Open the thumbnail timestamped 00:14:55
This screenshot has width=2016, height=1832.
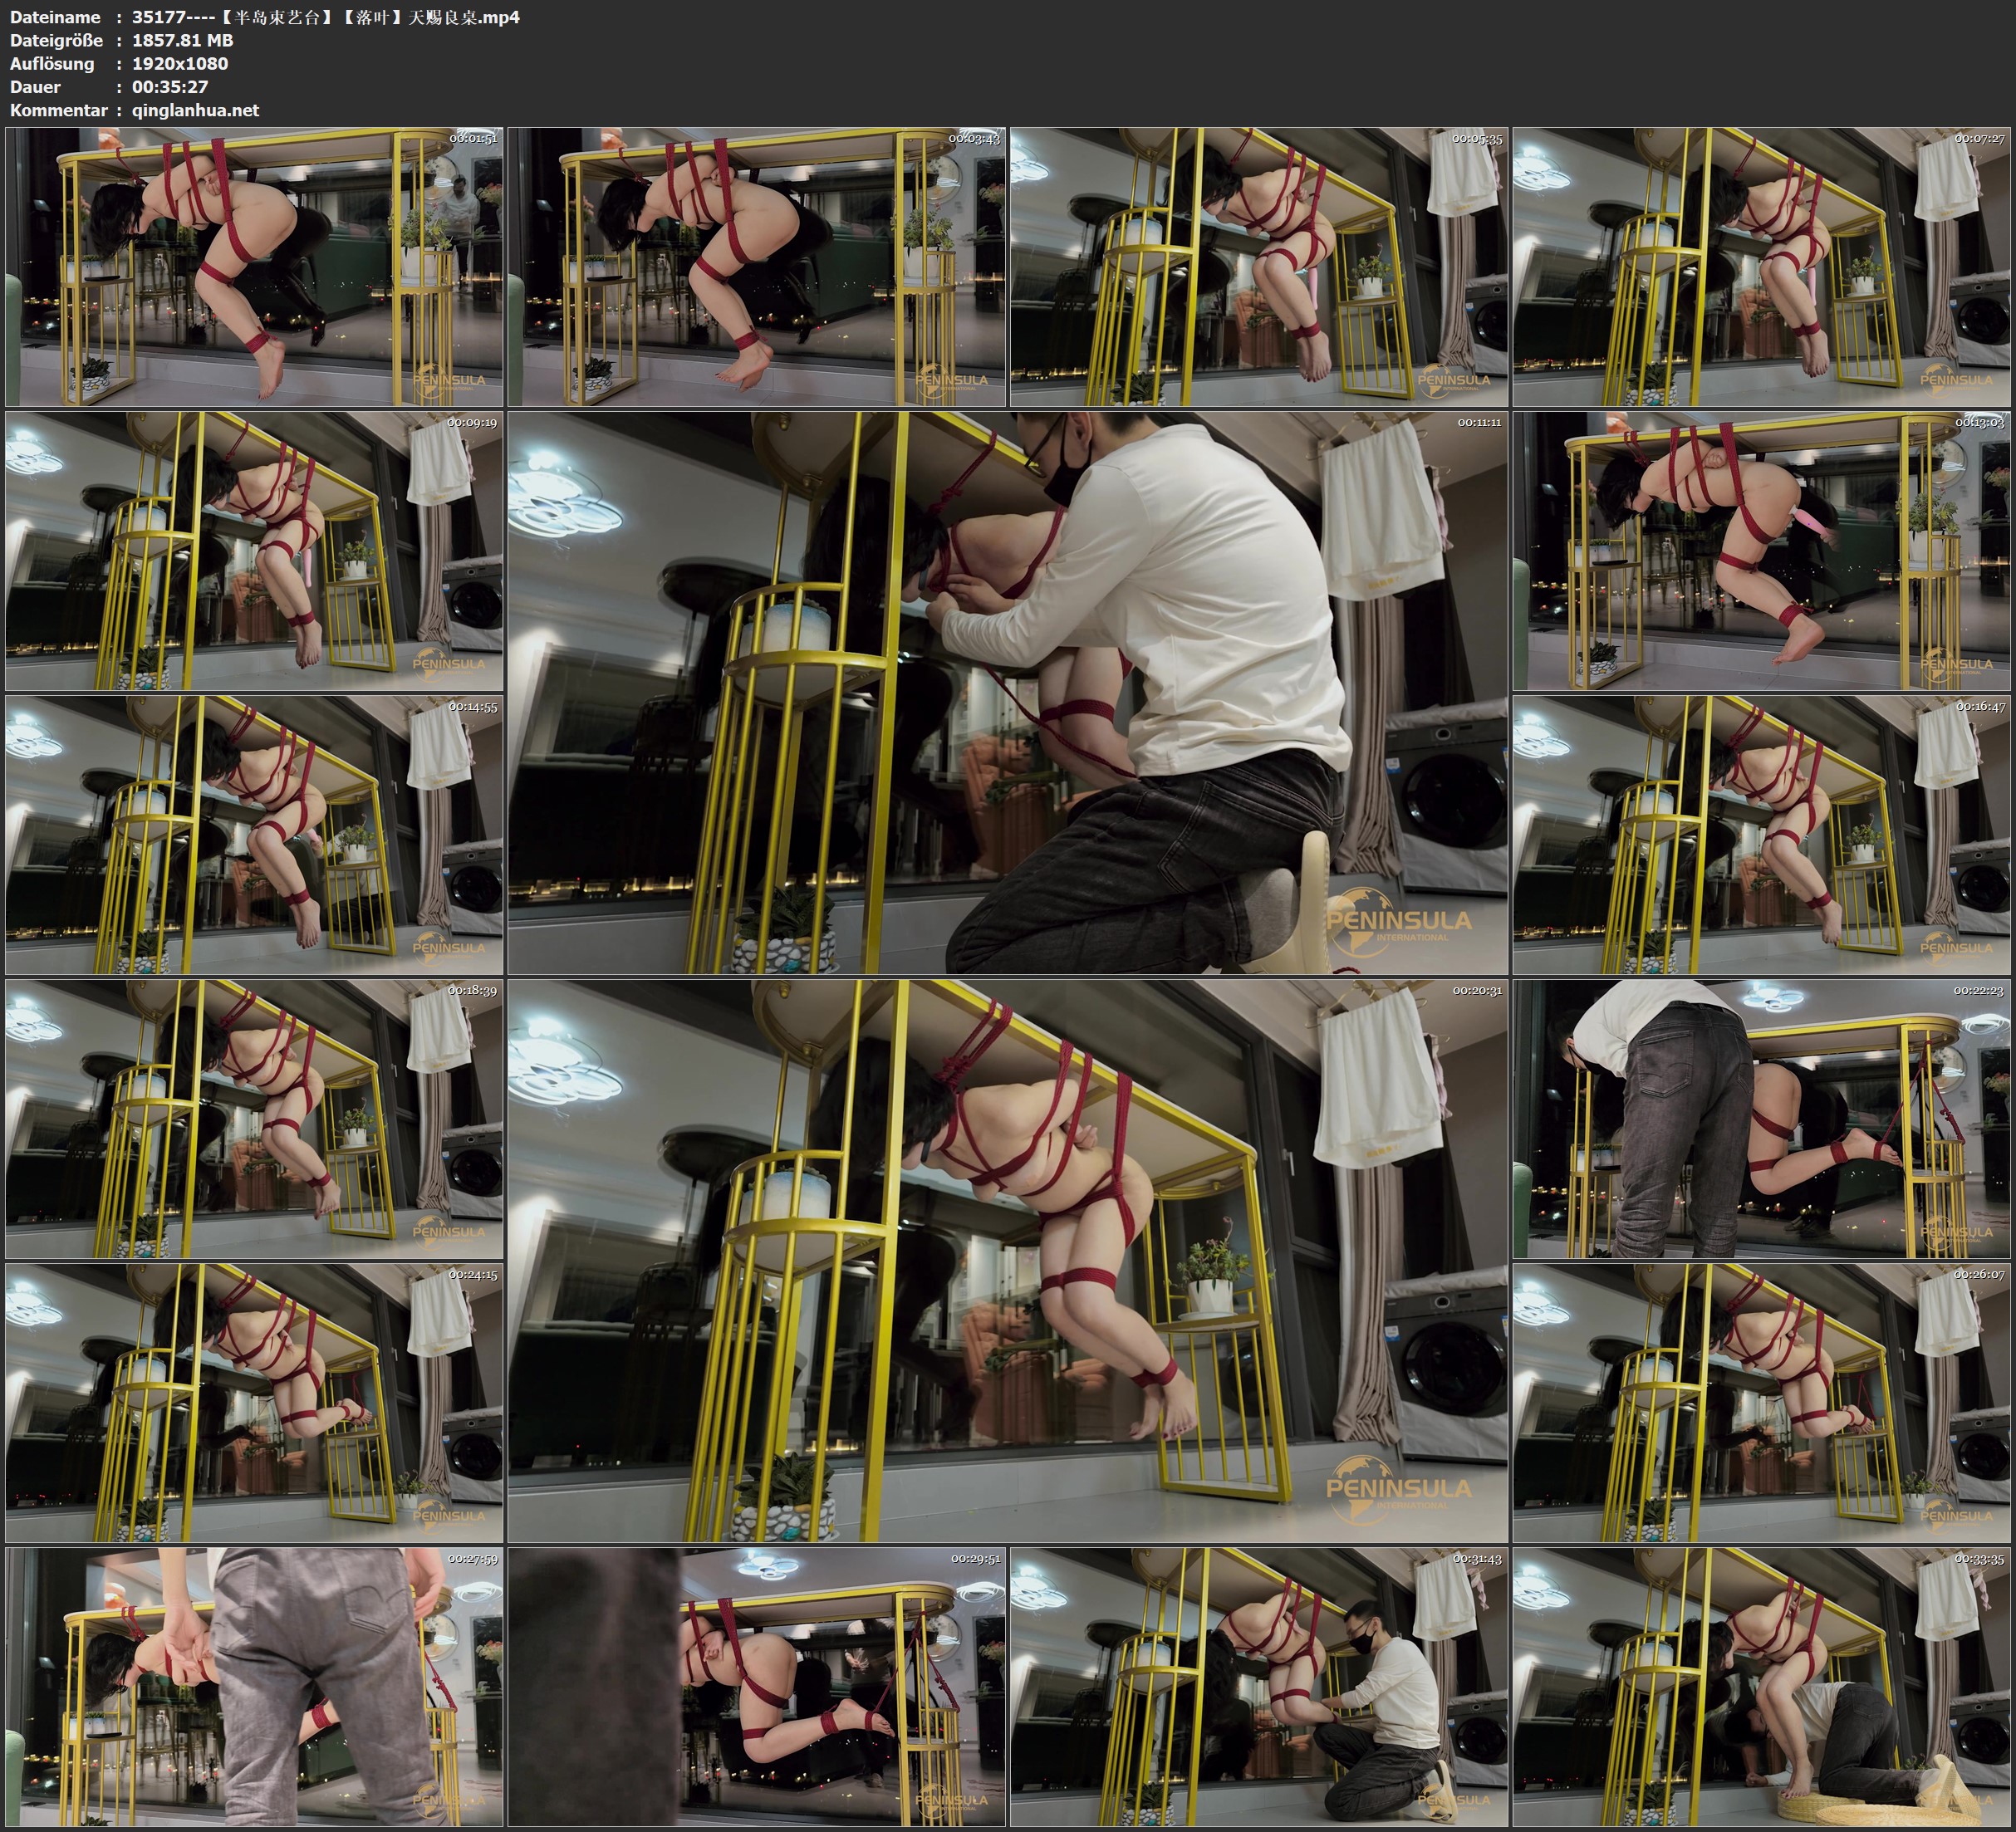[x=255, y=835]
